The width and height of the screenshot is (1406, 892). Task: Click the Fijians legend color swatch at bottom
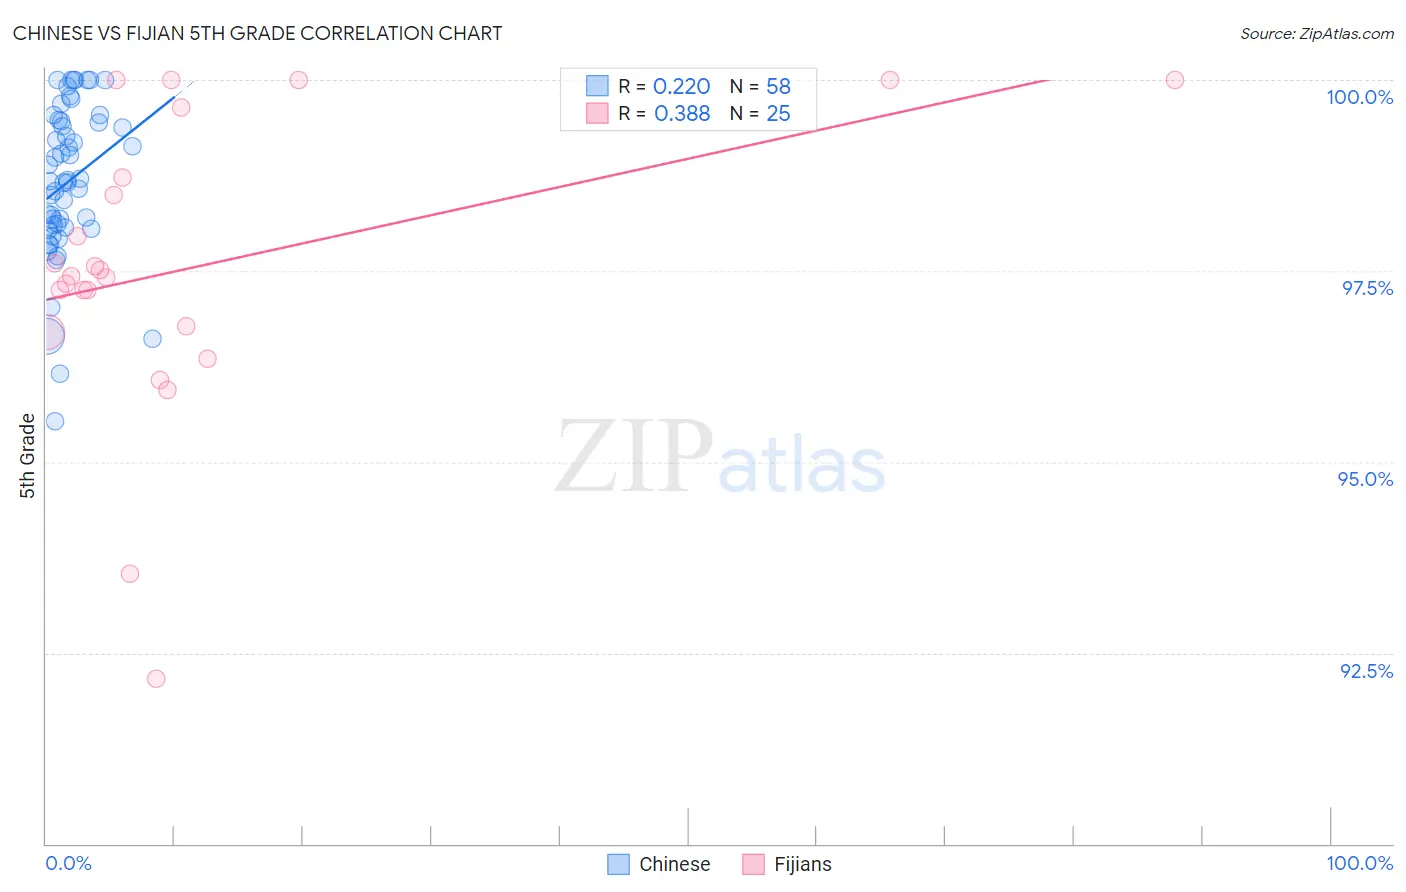coord(754,864)
